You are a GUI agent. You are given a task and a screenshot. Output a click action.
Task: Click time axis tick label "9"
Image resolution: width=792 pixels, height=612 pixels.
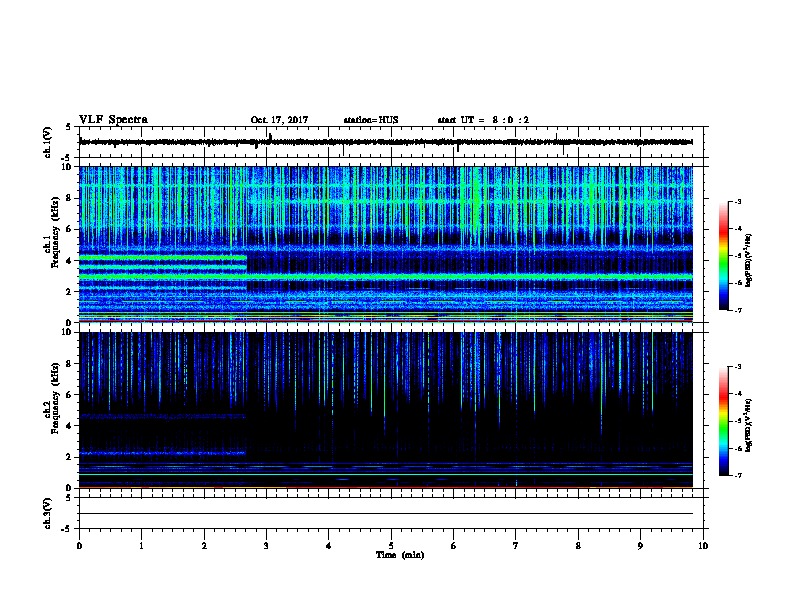pos(640,545)
